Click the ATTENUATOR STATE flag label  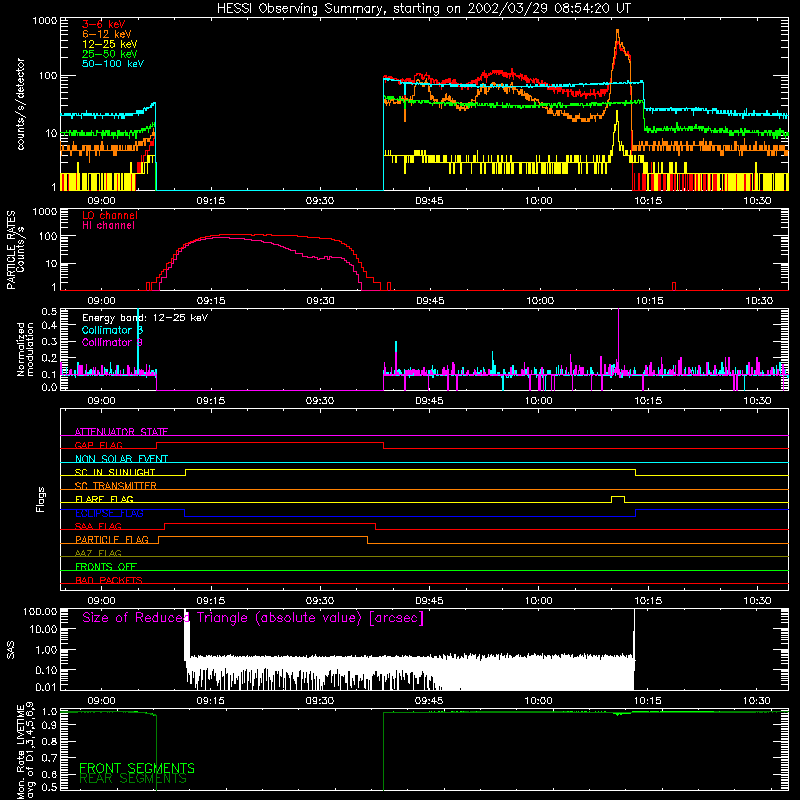point(121,432)
